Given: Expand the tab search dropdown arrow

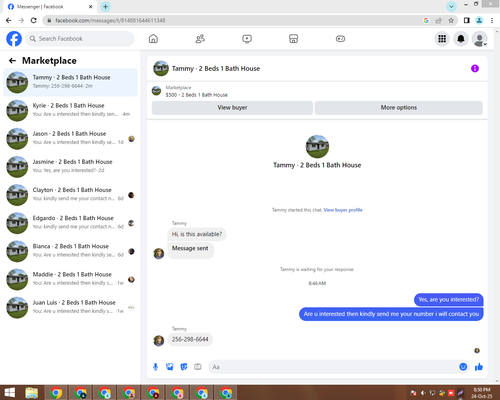Looking at the screenshot, I should [451, 6].
